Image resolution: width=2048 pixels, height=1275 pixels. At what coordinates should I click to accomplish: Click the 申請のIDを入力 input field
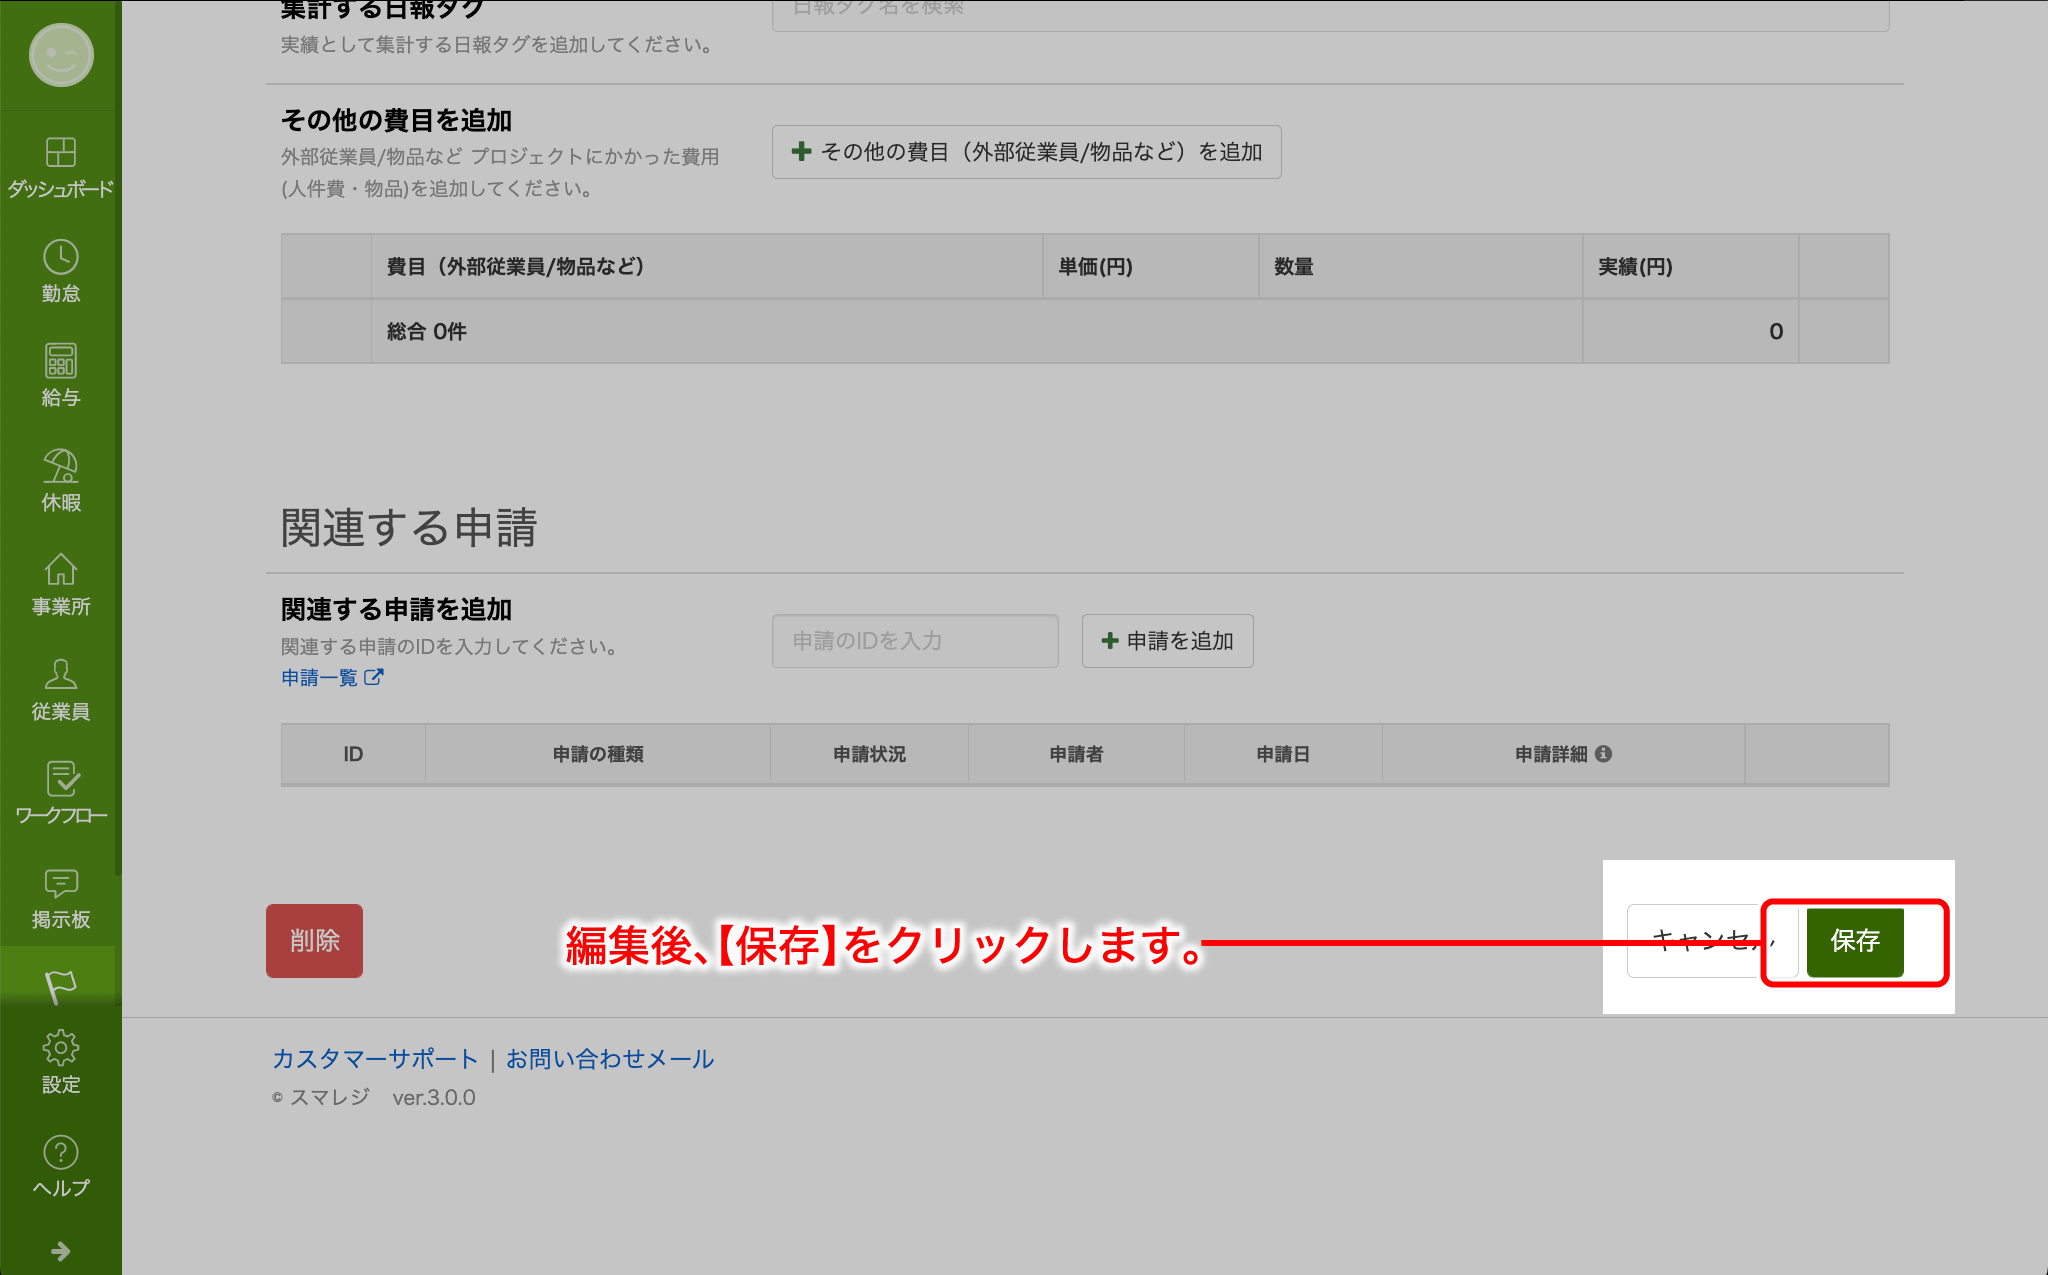click(x=915, y=641)
